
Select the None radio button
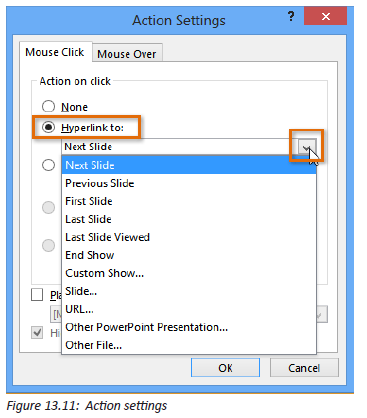(48, 107)
